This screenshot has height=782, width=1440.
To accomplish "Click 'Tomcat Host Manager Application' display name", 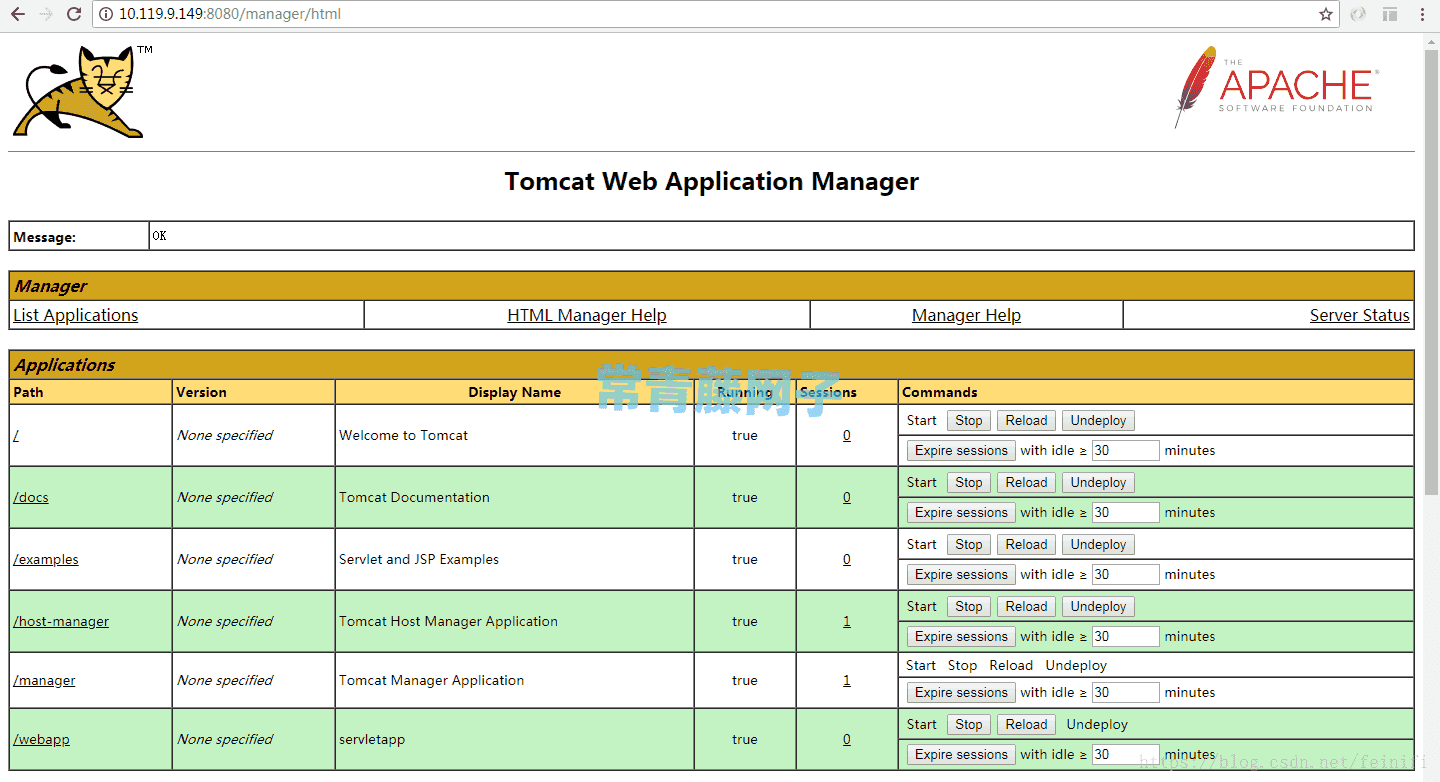I will coord(448,621).
